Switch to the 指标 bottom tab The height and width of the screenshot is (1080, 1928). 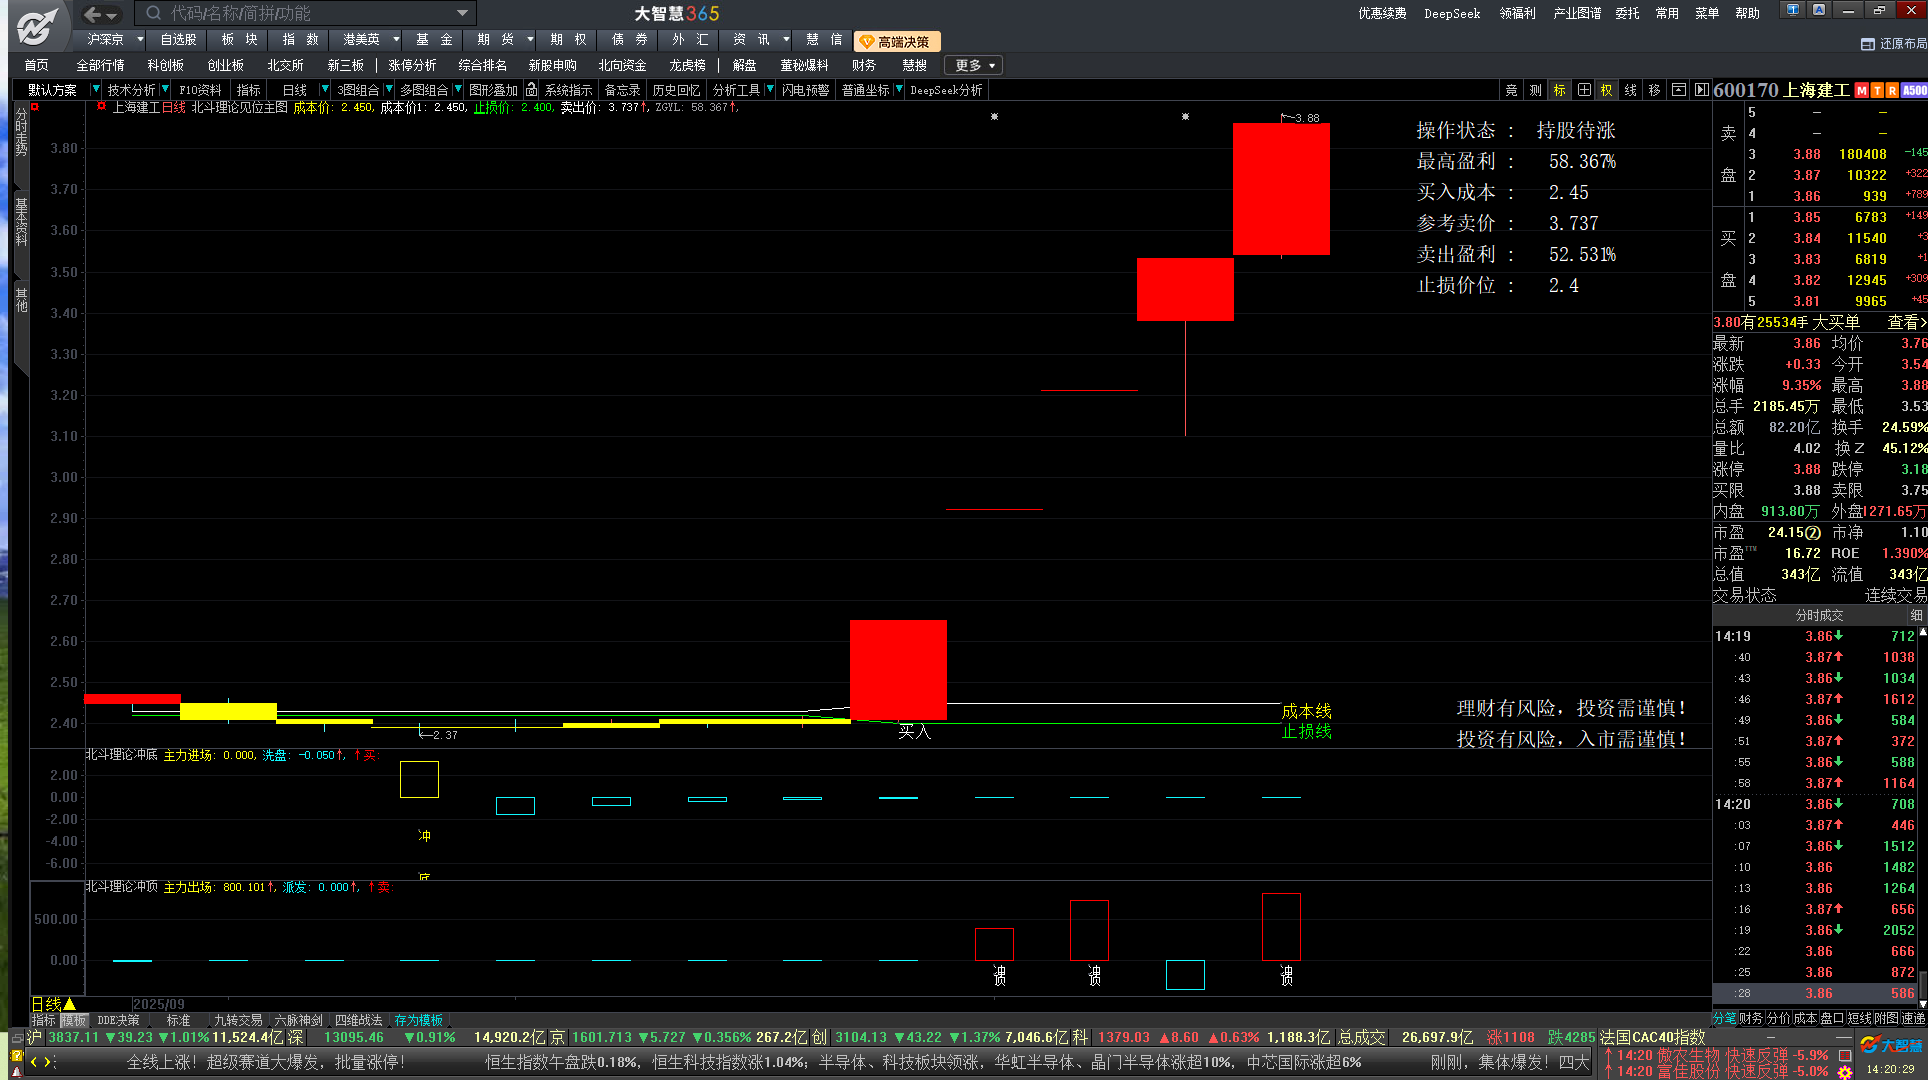[43, 1020]
